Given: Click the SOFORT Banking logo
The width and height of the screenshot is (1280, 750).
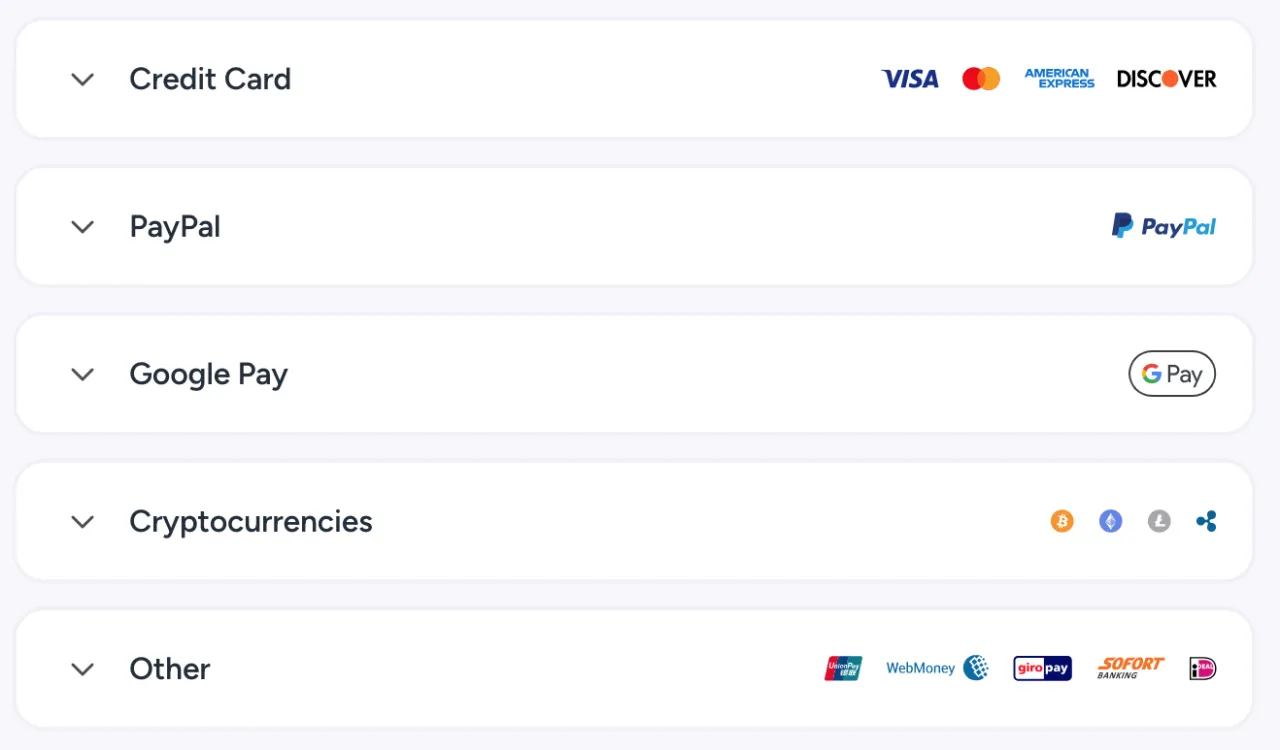Looking at the screenshot, I should [x=1131, y=668].
